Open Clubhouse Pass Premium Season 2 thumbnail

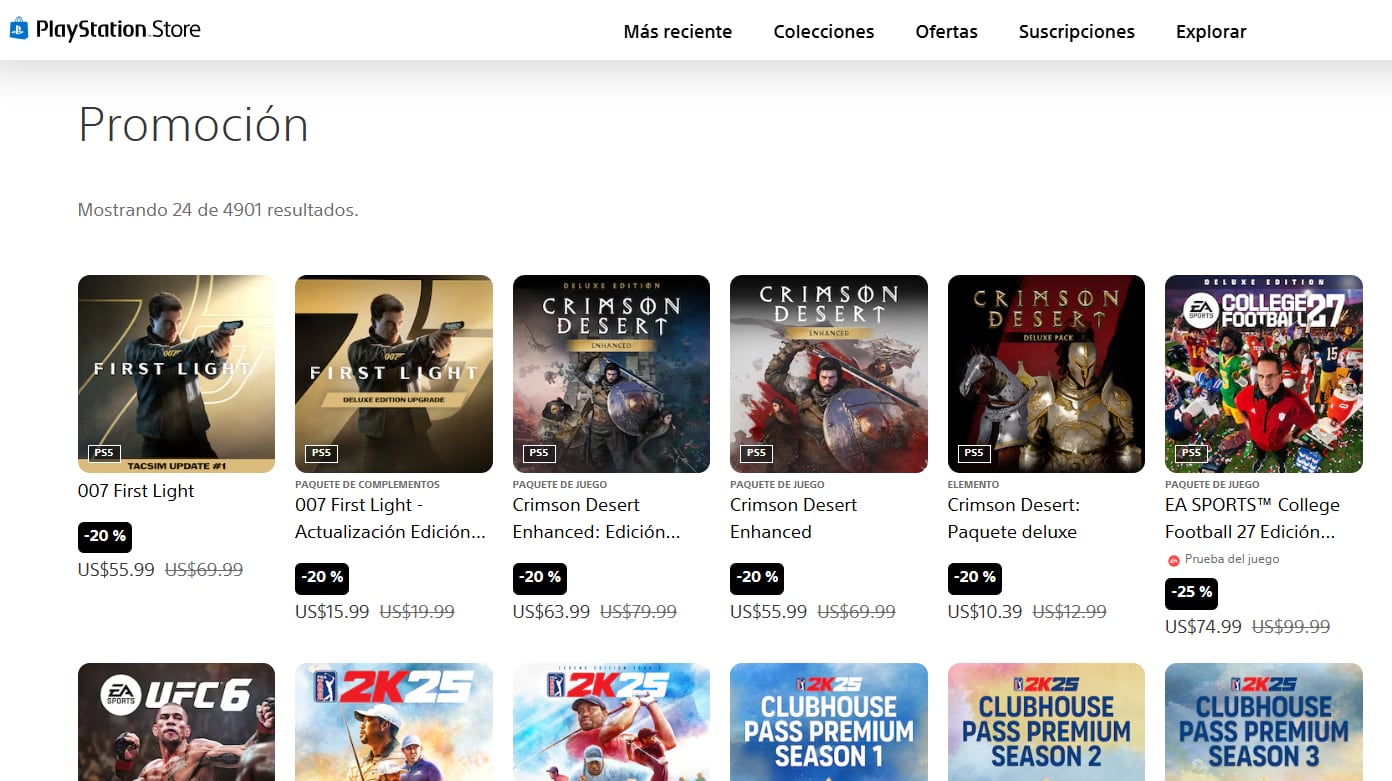(1046, 722)
